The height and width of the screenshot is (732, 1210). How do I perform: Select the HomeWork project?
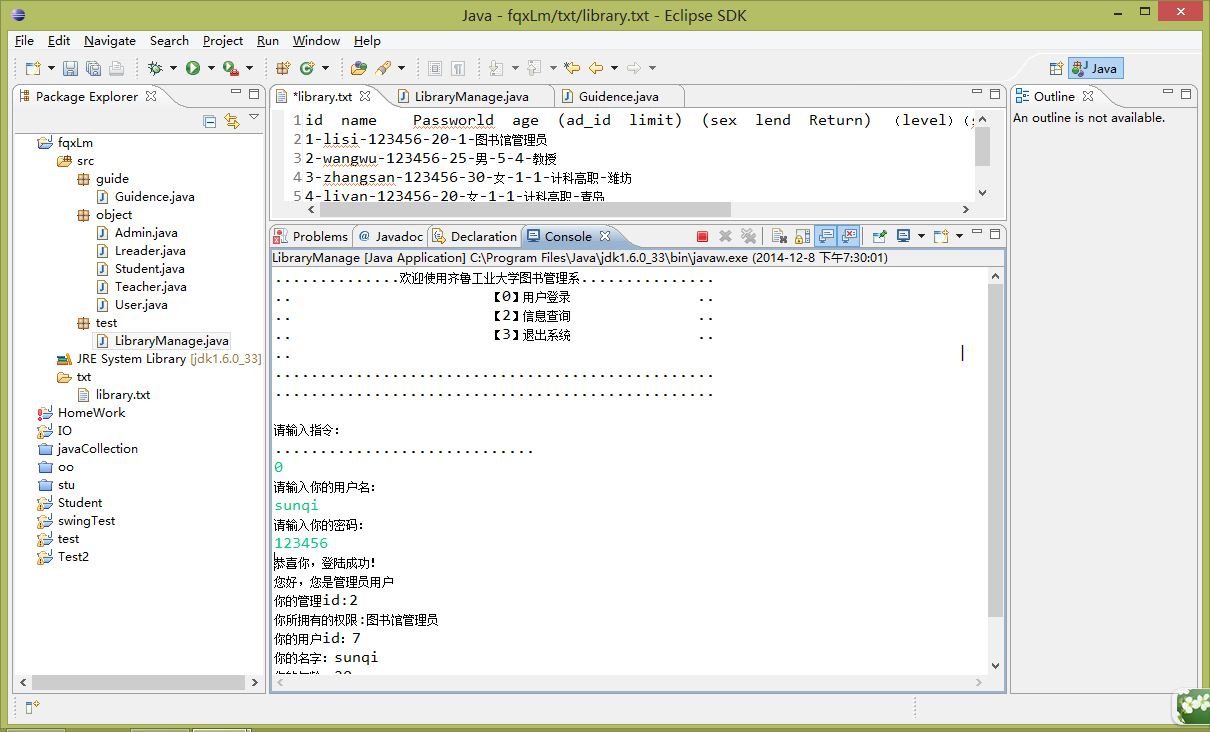(81, 413)
